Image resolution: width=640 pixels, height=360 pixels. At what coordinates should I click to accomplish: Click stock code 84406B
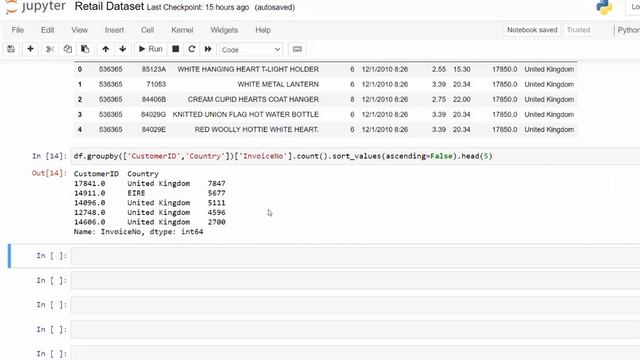[x=154, y=100]
